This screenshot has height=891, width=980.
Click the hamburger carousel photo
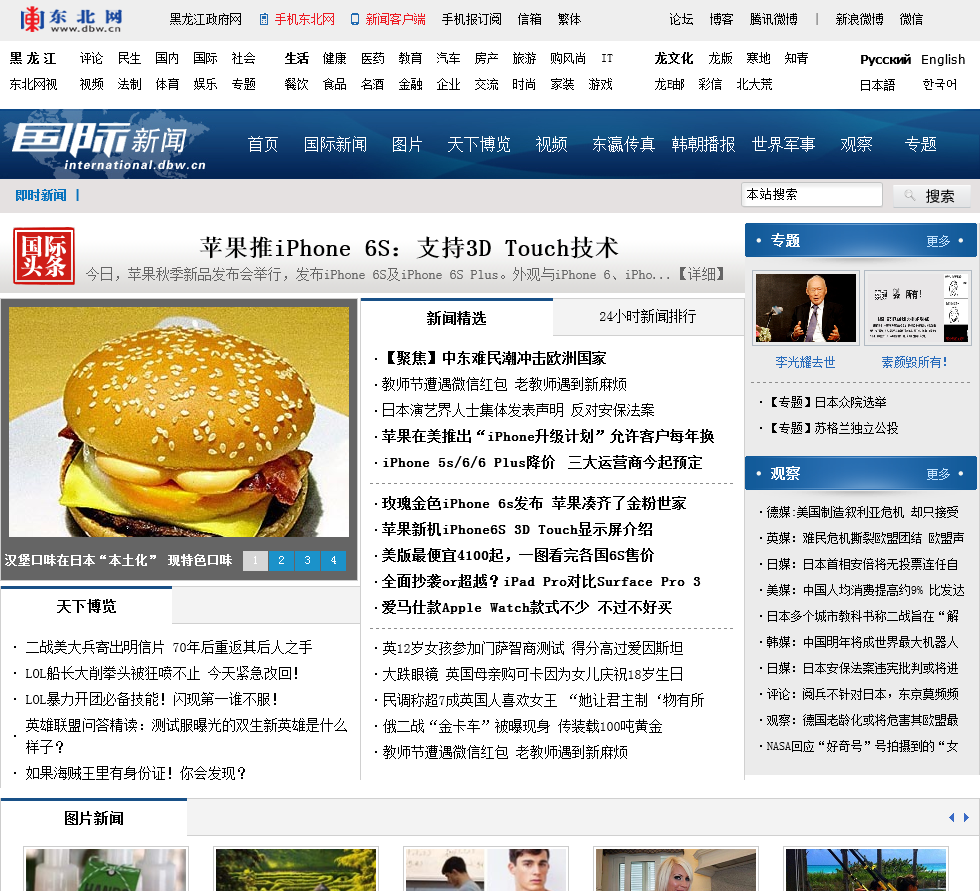coord(179,422)
